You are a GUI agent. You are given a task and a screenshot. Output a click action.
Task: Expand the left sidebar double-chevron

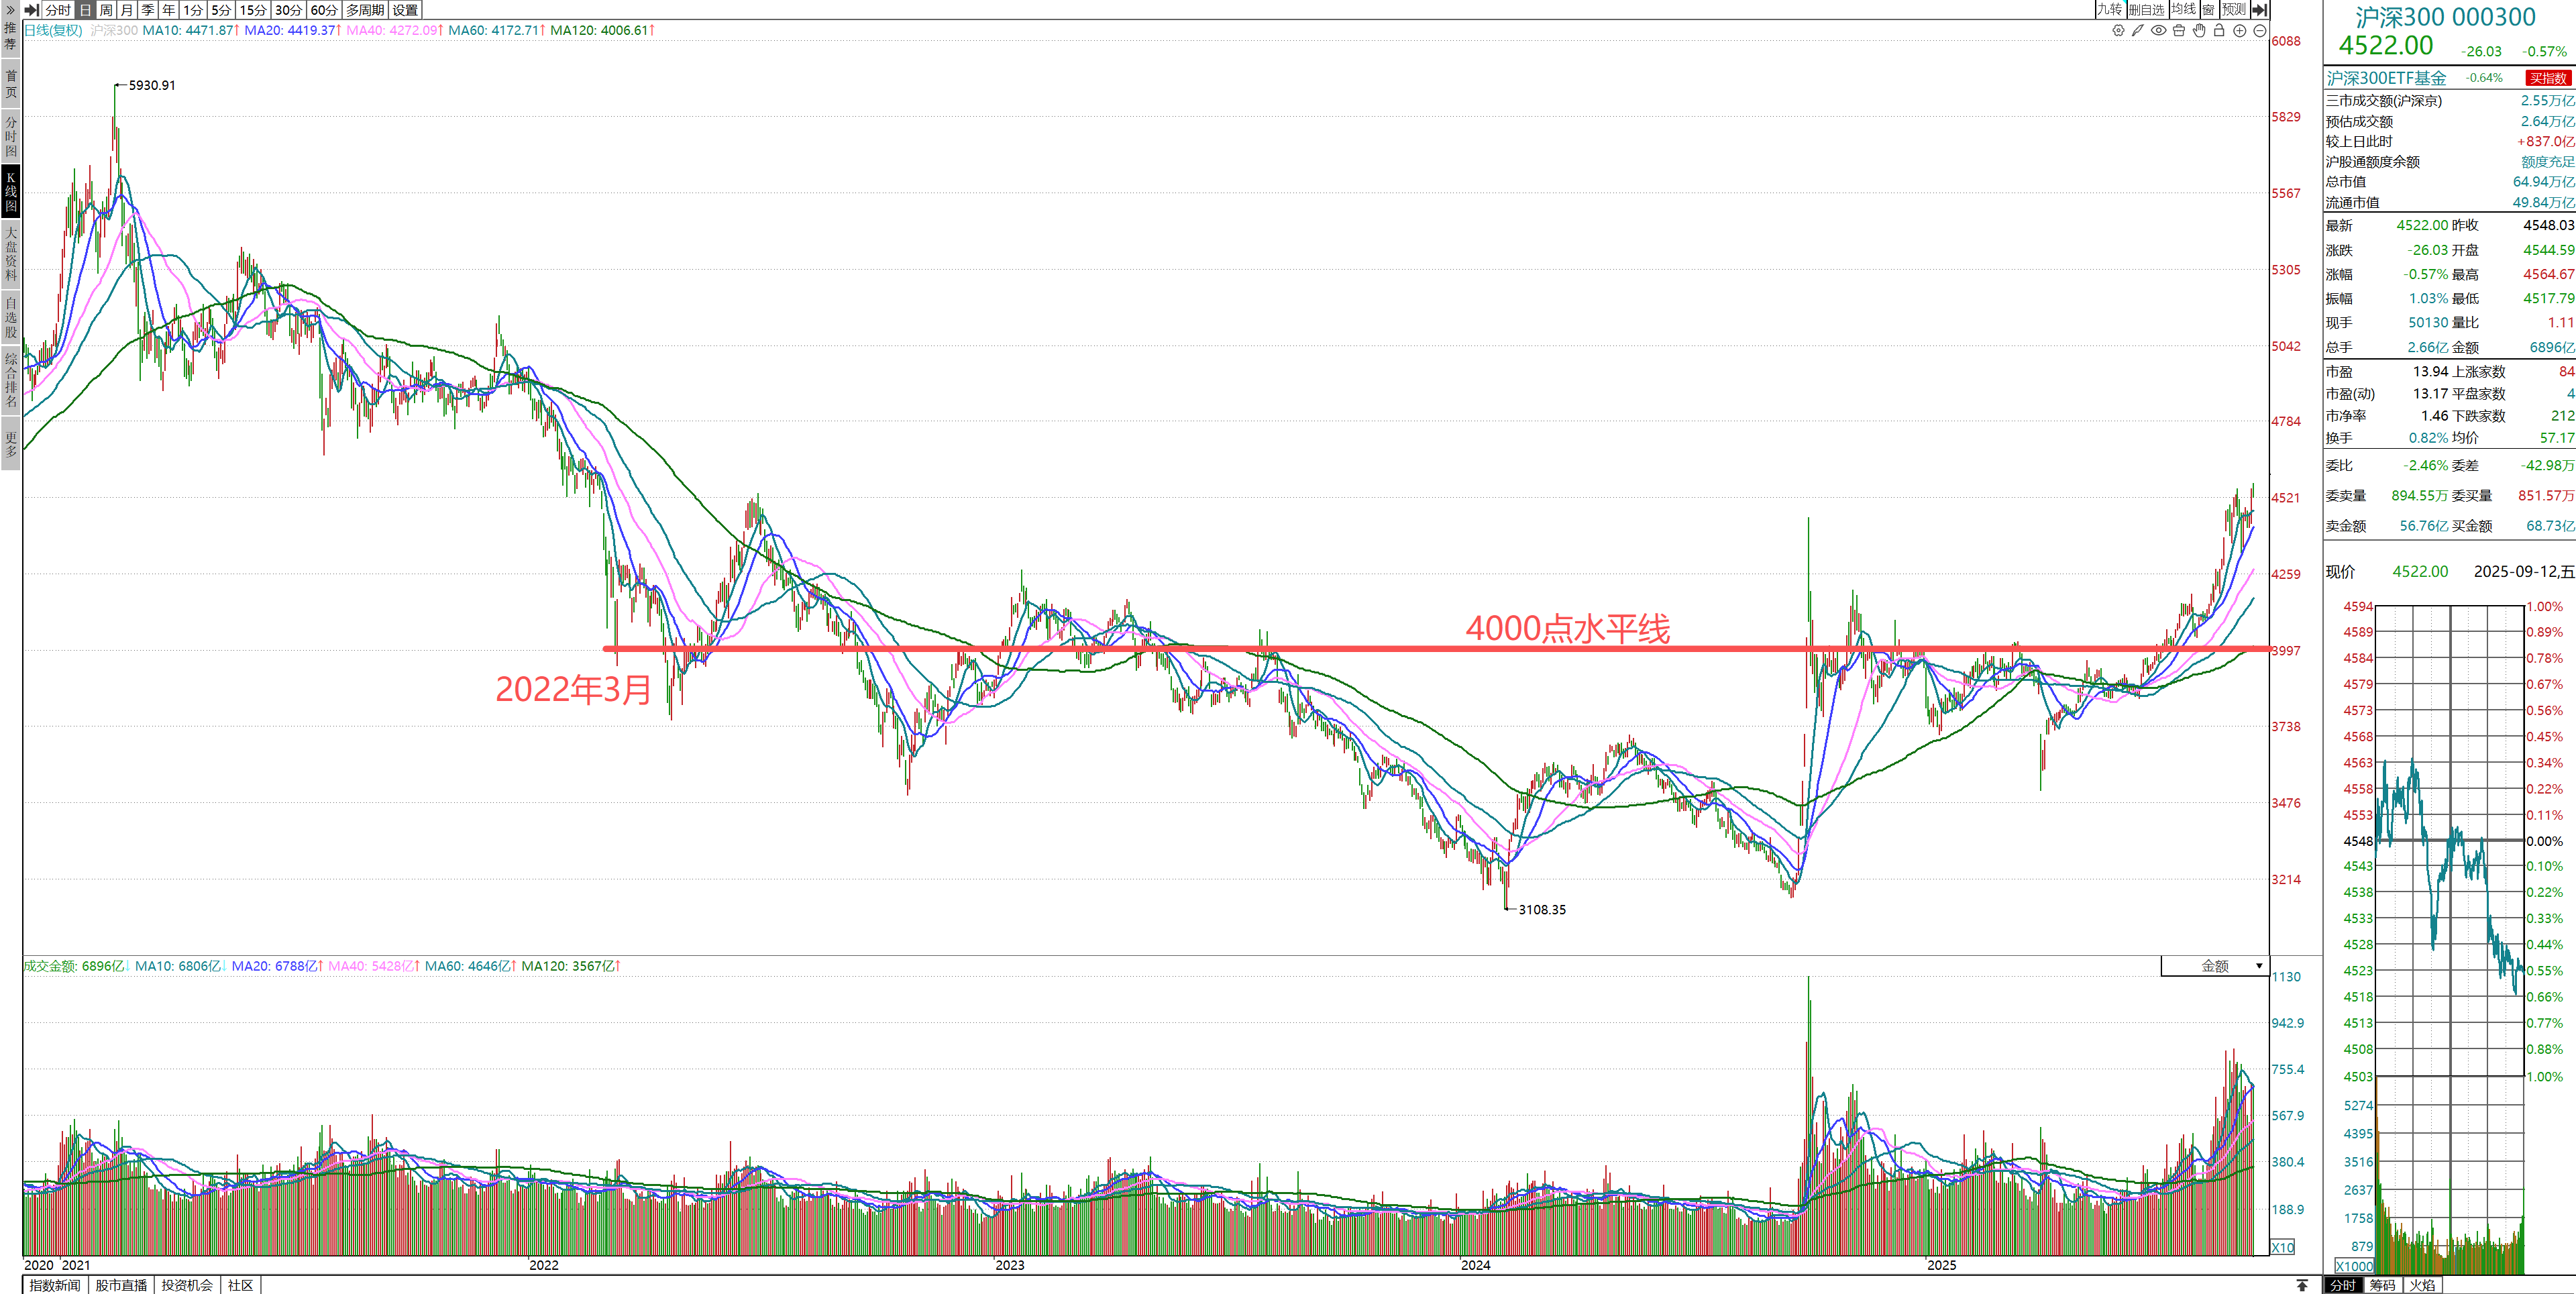10,10
